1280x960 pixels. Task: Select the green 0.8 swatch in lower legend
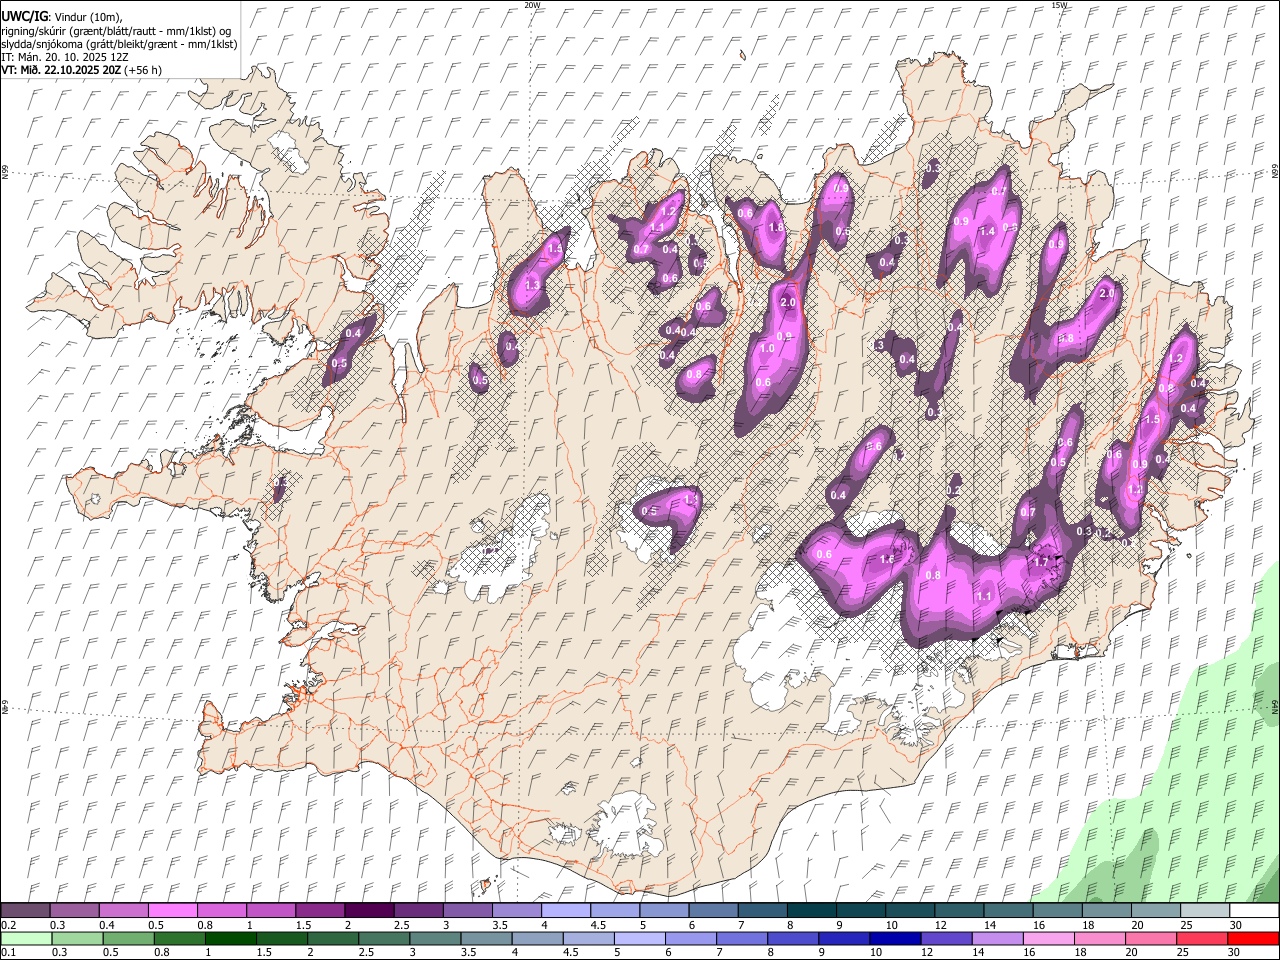[179, 939]
